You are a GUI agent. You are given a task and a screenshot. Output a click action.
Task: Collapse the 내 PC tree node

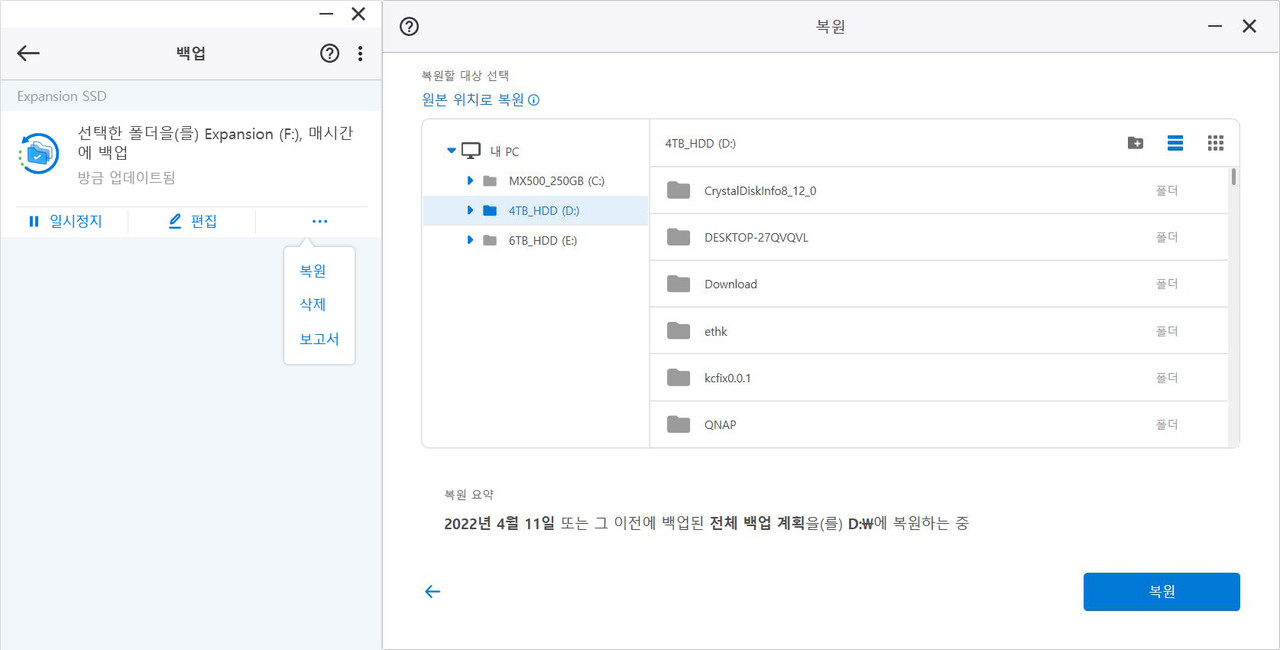point(452,151)
